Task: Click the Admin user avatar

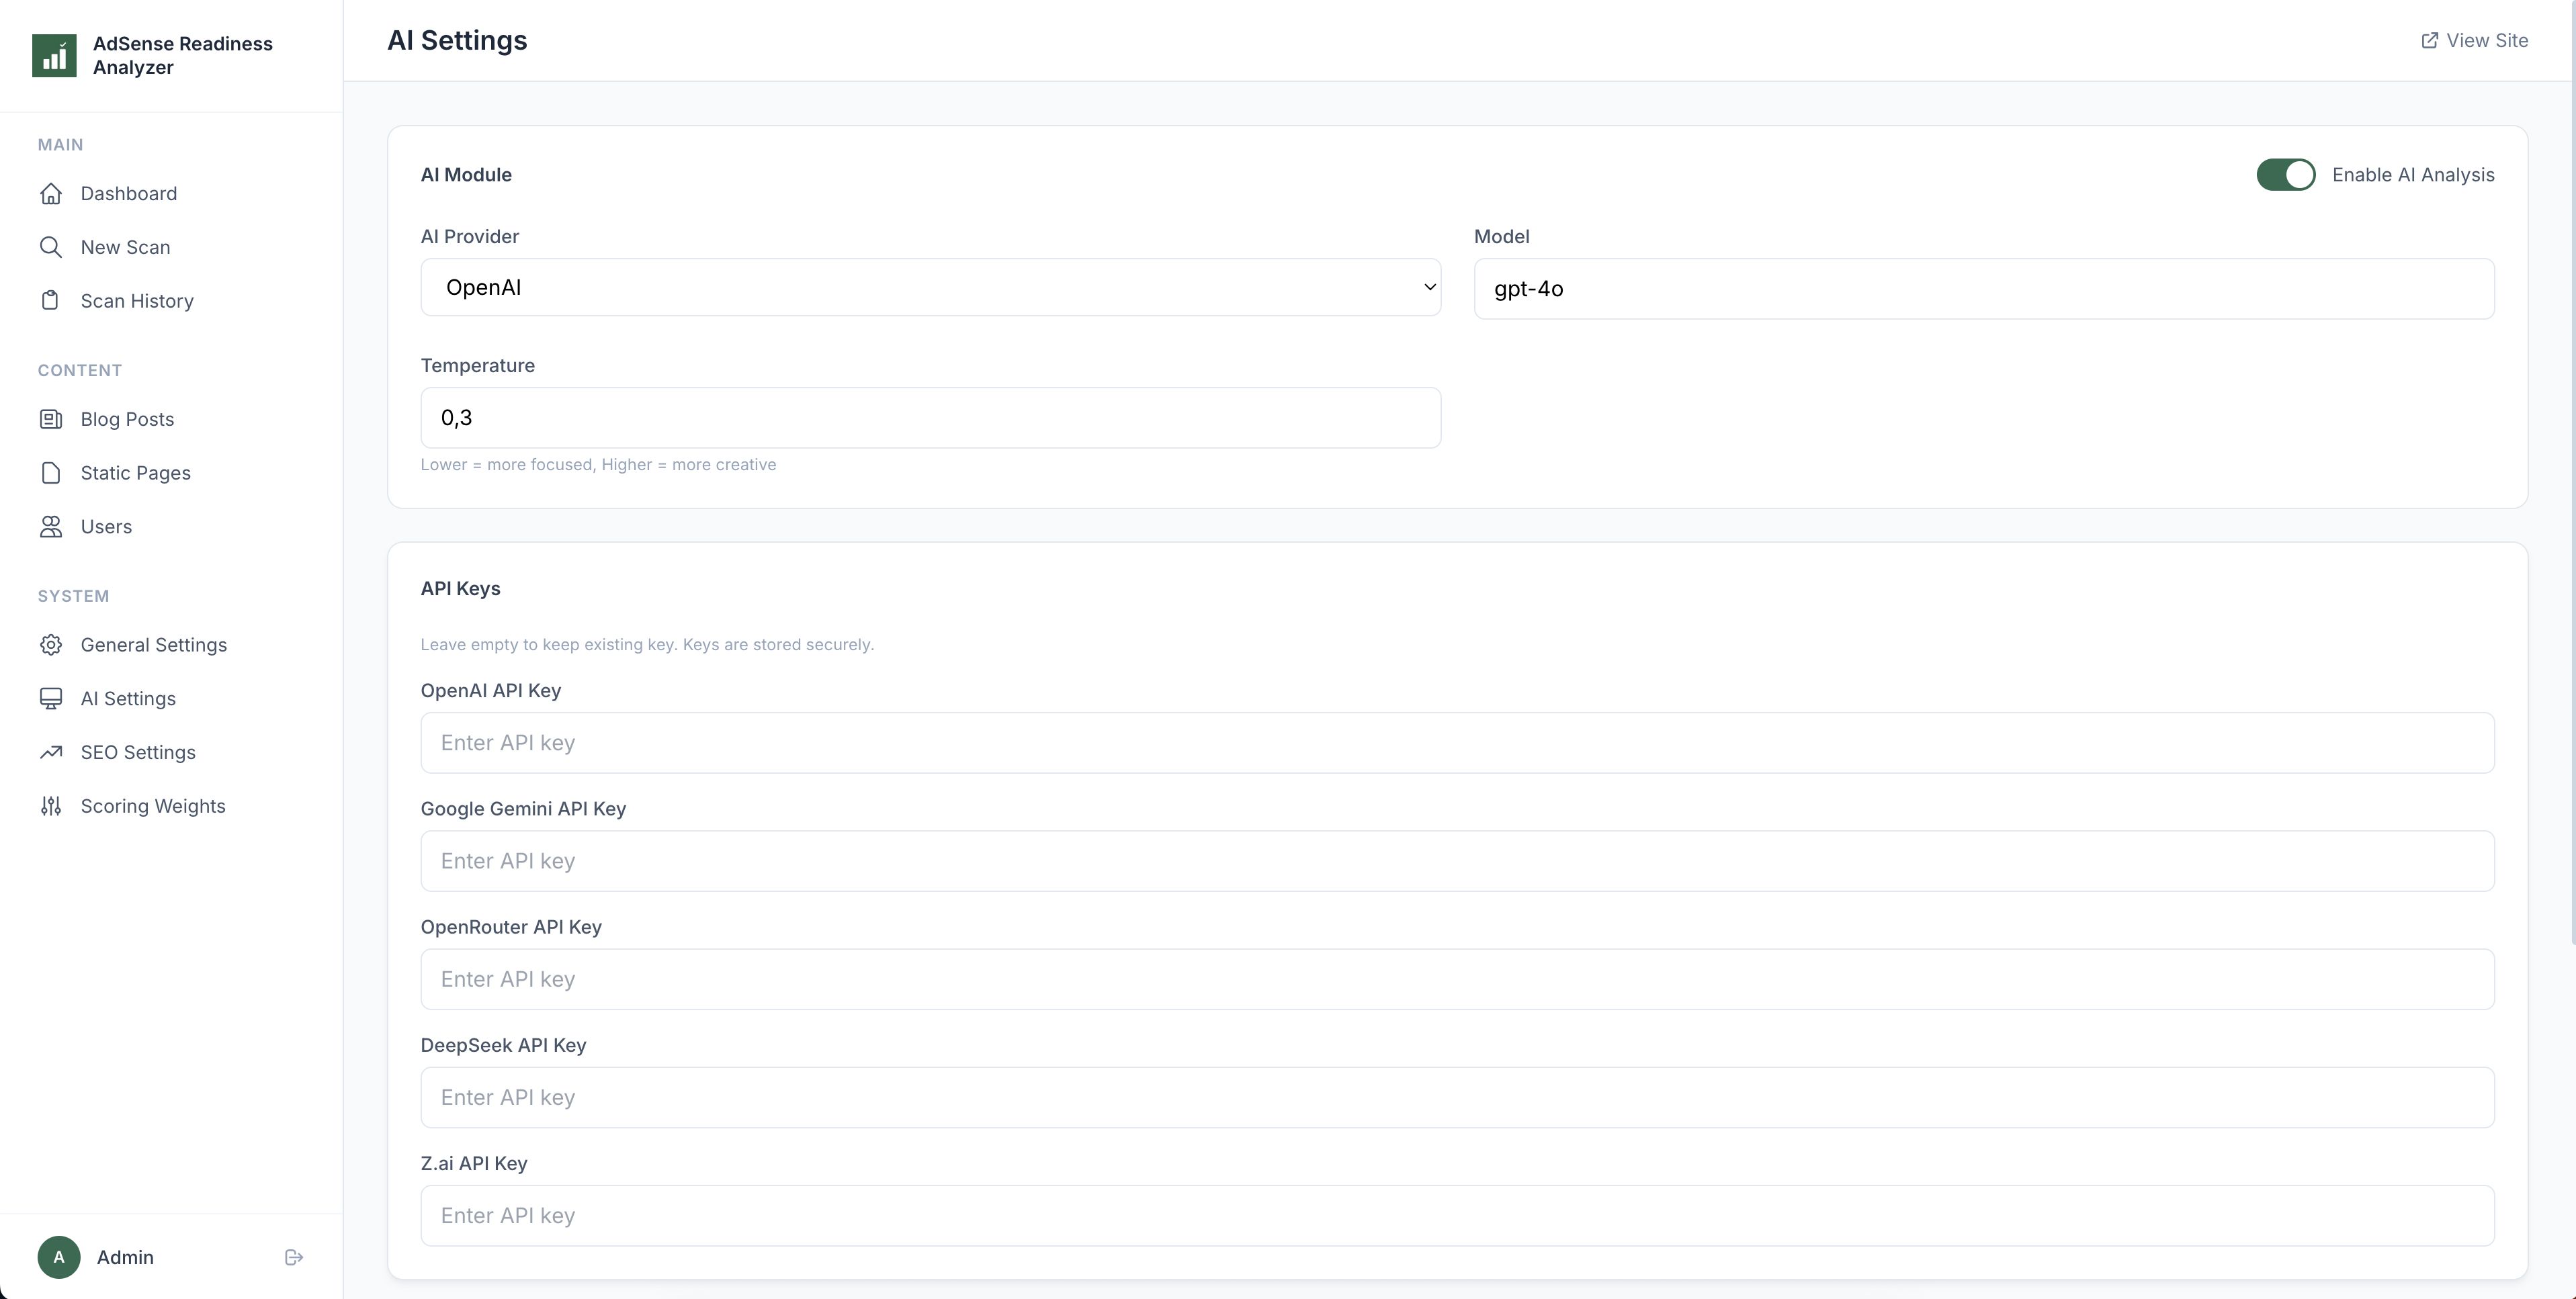Action: (59, 1257)
